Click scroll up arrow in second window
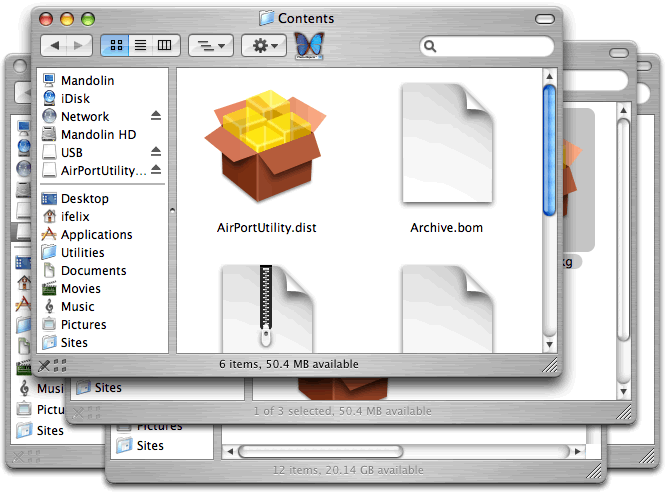665x492 pixels. point(623,110)
